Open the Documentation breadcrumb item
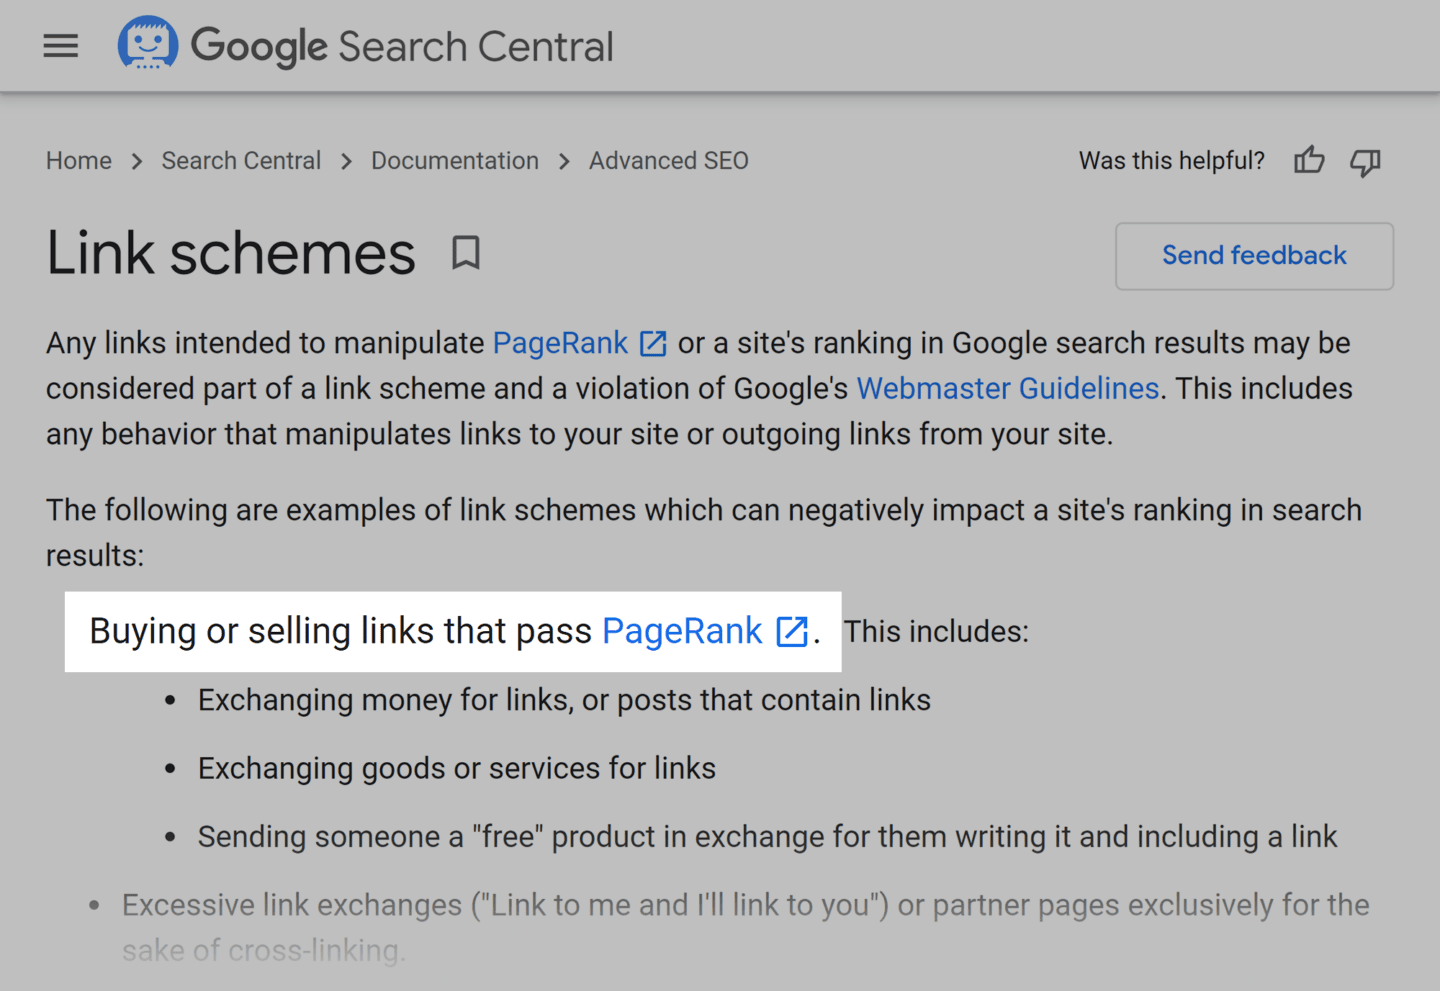 [455, 160]
